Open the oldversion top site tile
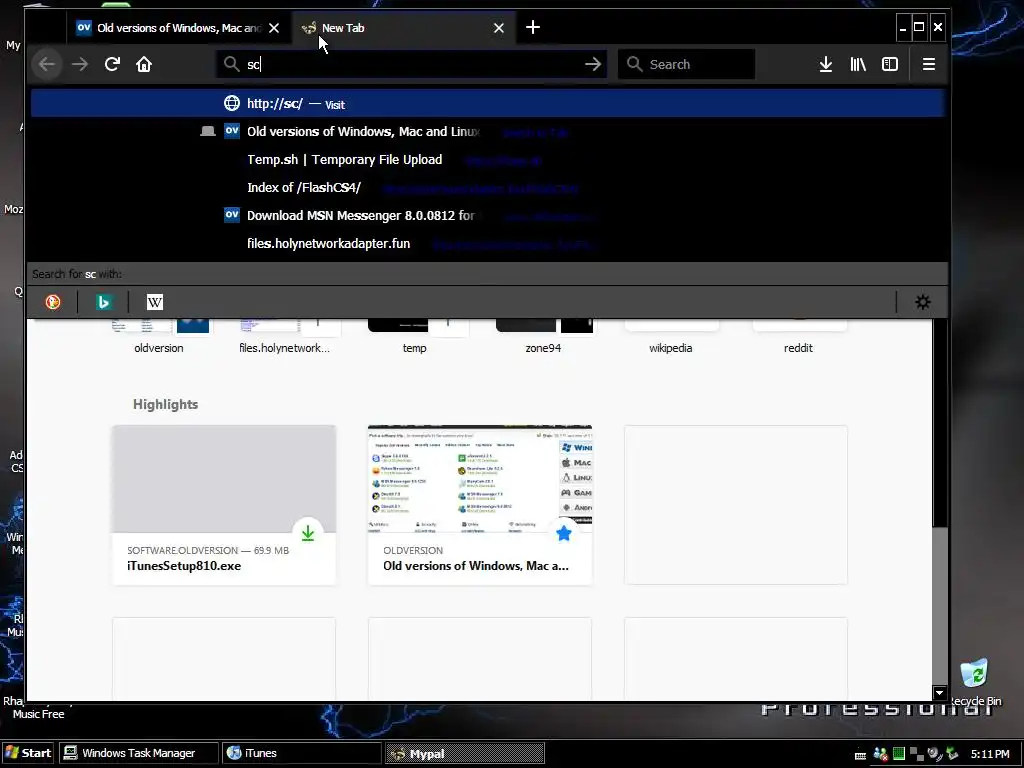This screenshot has height=768, width=1024. pos(159,337)
